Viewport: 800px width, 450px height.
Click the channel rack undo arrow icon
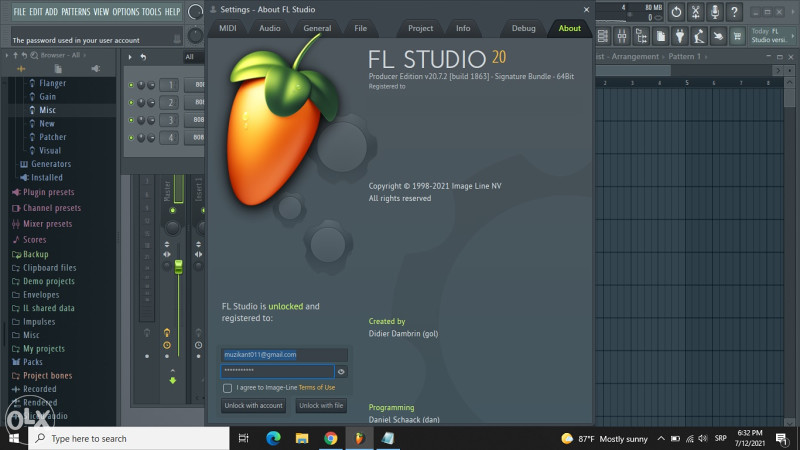[x=143, y=57]
